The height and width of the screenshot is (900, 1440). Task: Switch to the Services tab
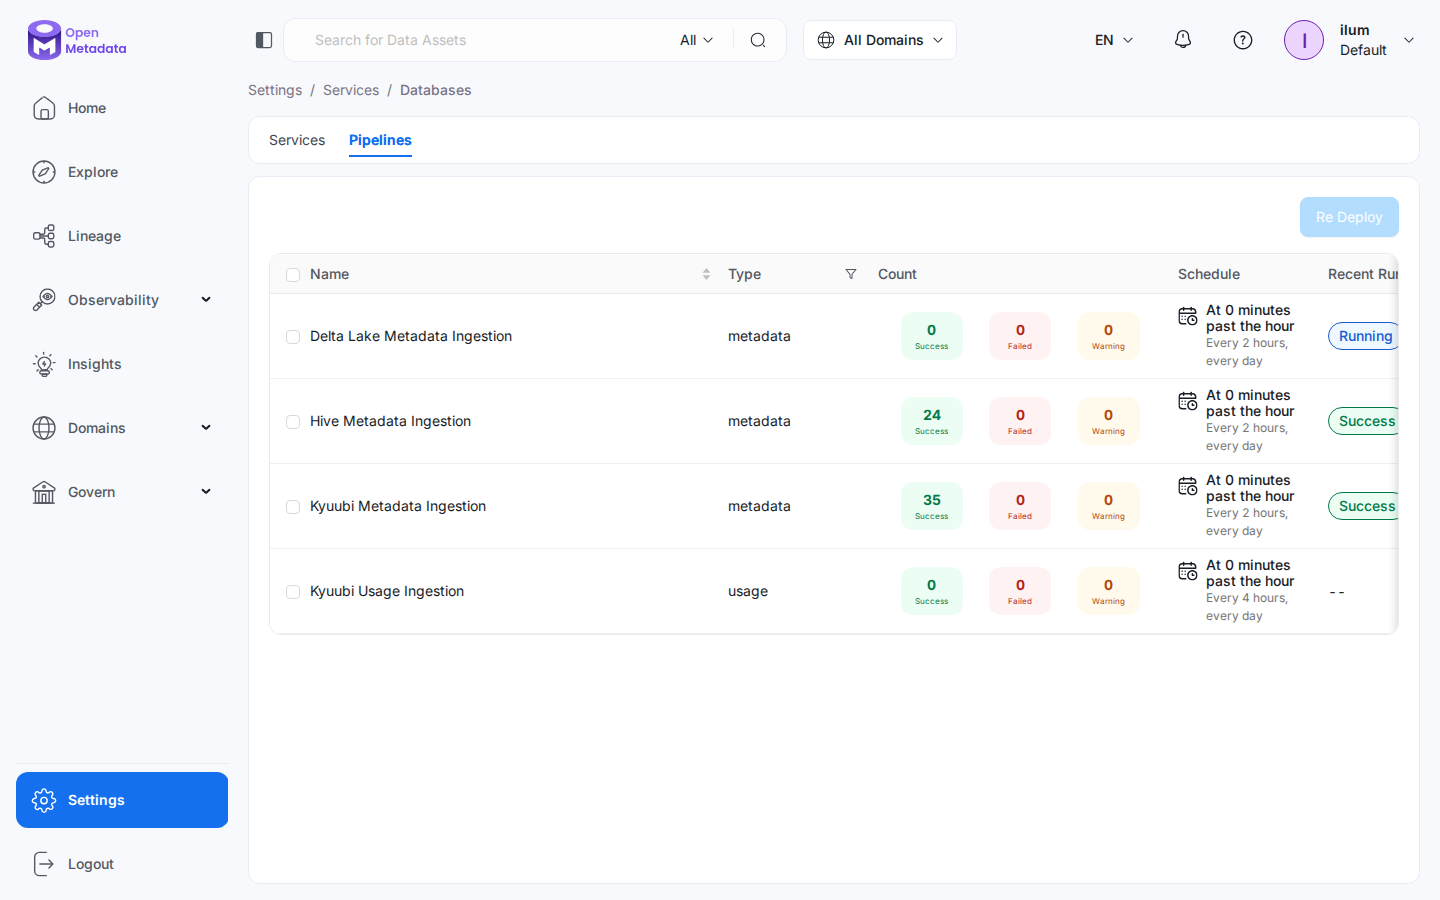(x=297, y=140)
